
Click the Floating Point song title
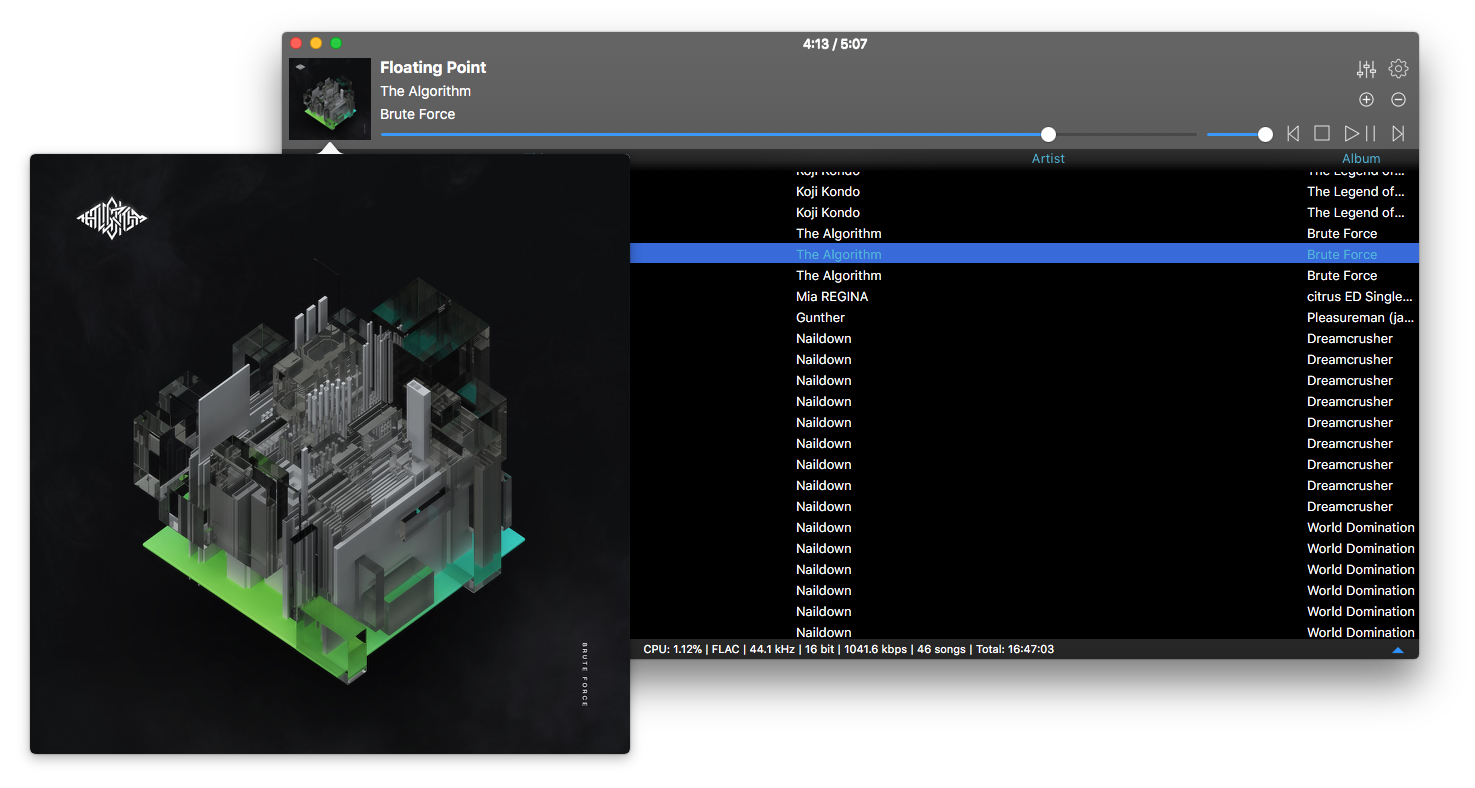[433, 67]
